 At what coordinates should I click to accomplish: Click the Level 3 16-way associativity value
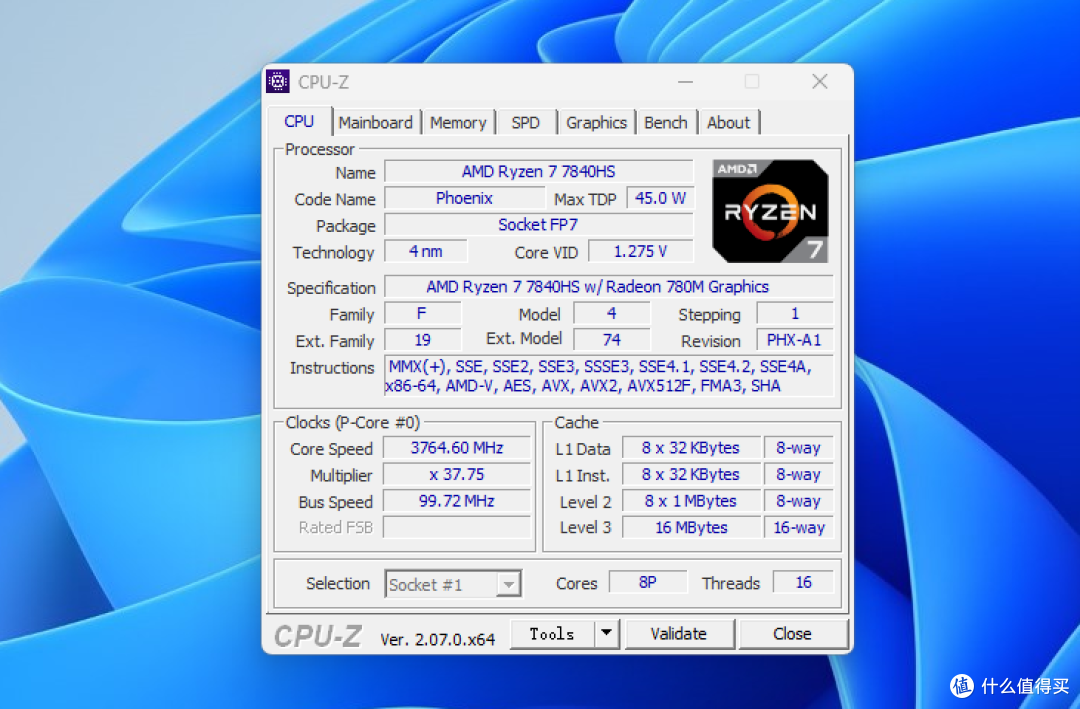[x=798, y=527]
